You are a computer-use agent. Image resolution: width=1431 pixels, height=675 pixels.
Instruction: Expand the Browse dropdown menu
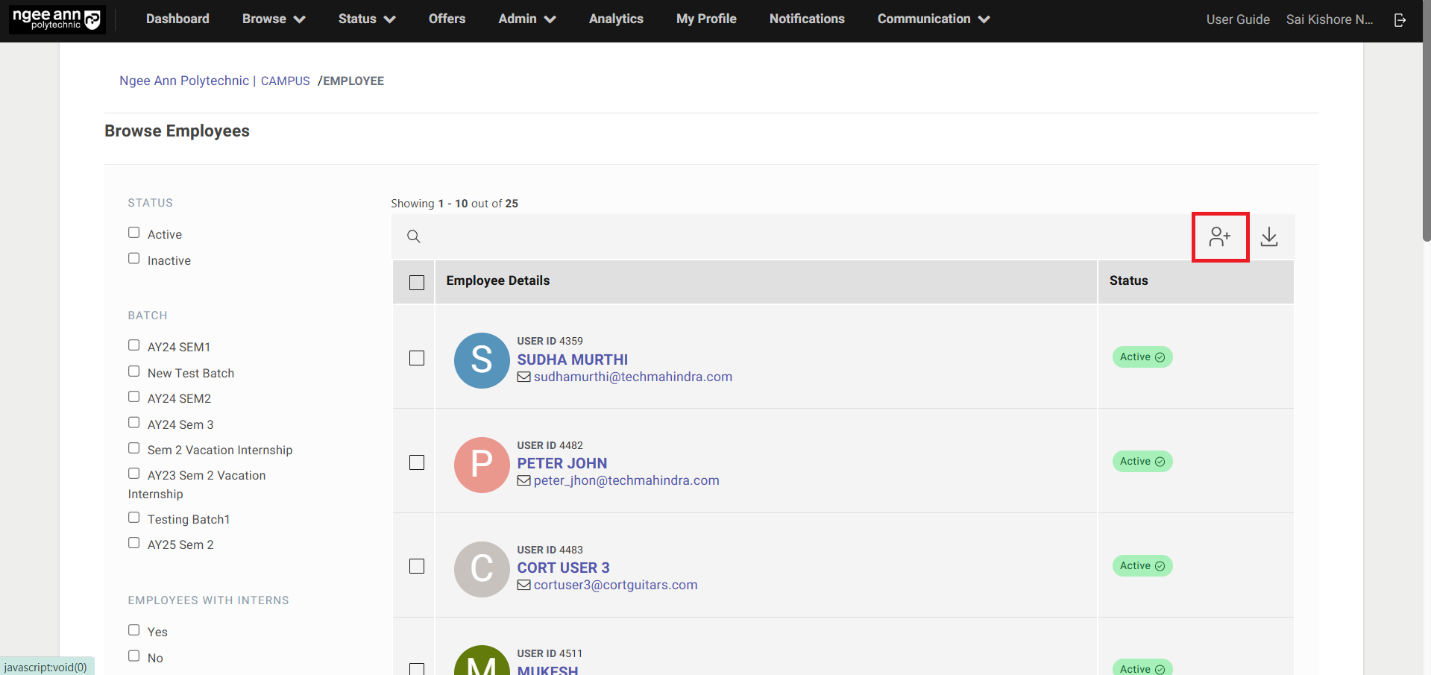pyautogui.click(x=273, y=19)
